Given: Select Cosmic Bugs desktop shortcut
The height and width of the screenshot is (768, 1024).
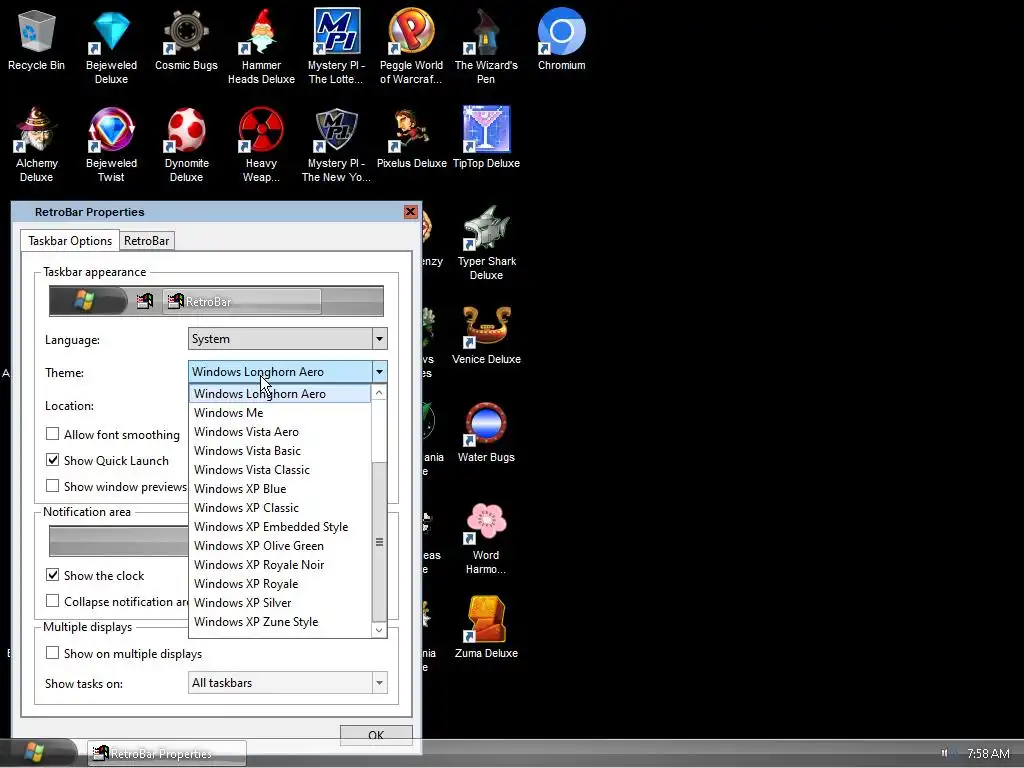Looking at the screenshot, I should tap(186, 40).
